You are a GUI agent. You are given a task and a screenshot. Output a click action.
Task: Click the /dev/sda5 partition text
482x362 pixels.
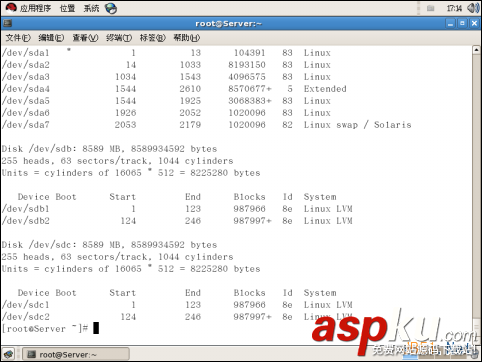coord(26,101)
